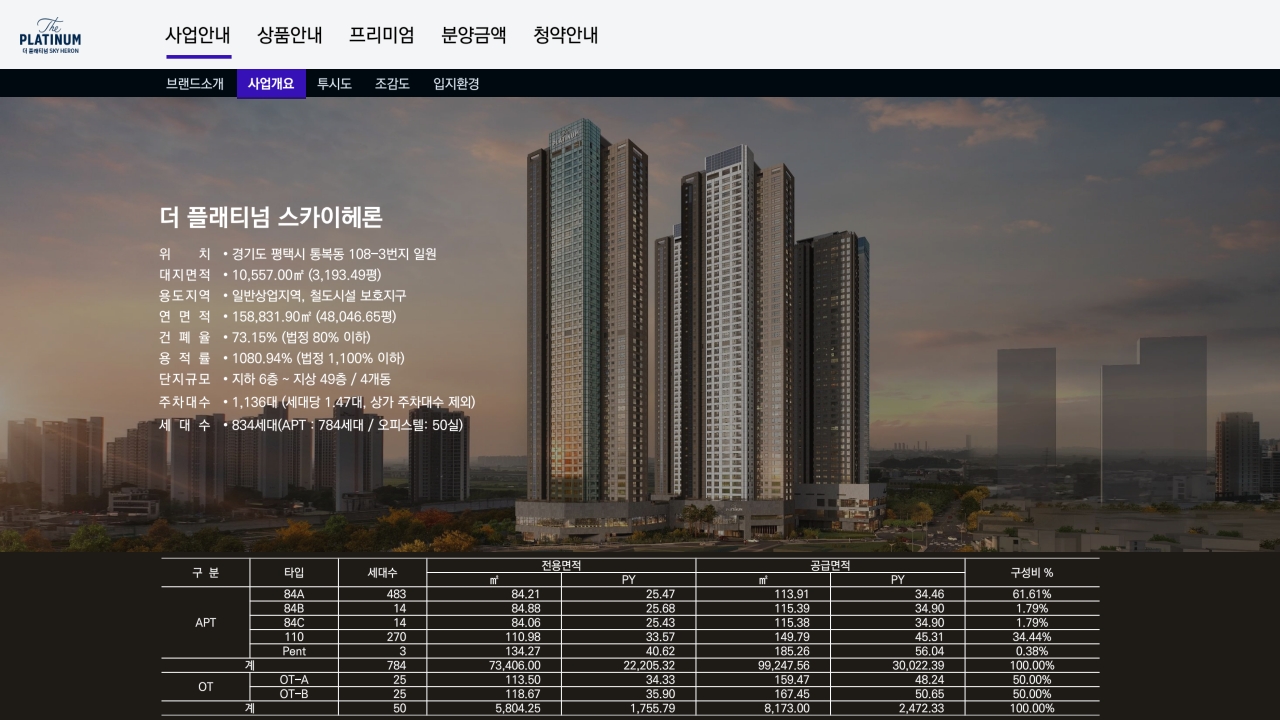Select the OT-A type cell
Viewport: 1280px width, 720px height.
[x=294, y=680]
